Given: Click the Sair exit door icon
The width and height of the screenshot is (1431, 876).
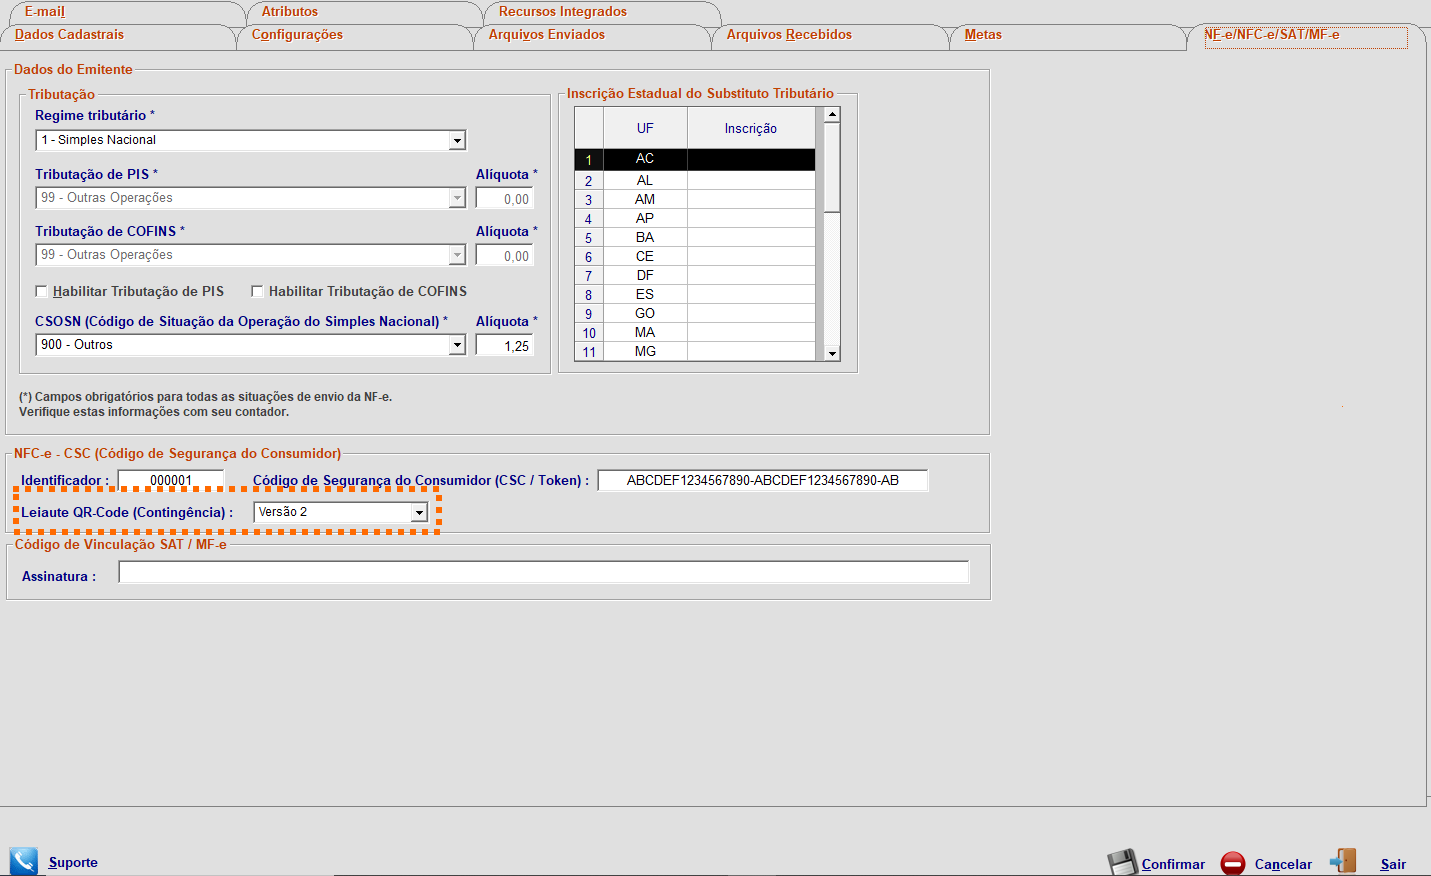Looking at the screenshot, I should tap(1343, 861).
